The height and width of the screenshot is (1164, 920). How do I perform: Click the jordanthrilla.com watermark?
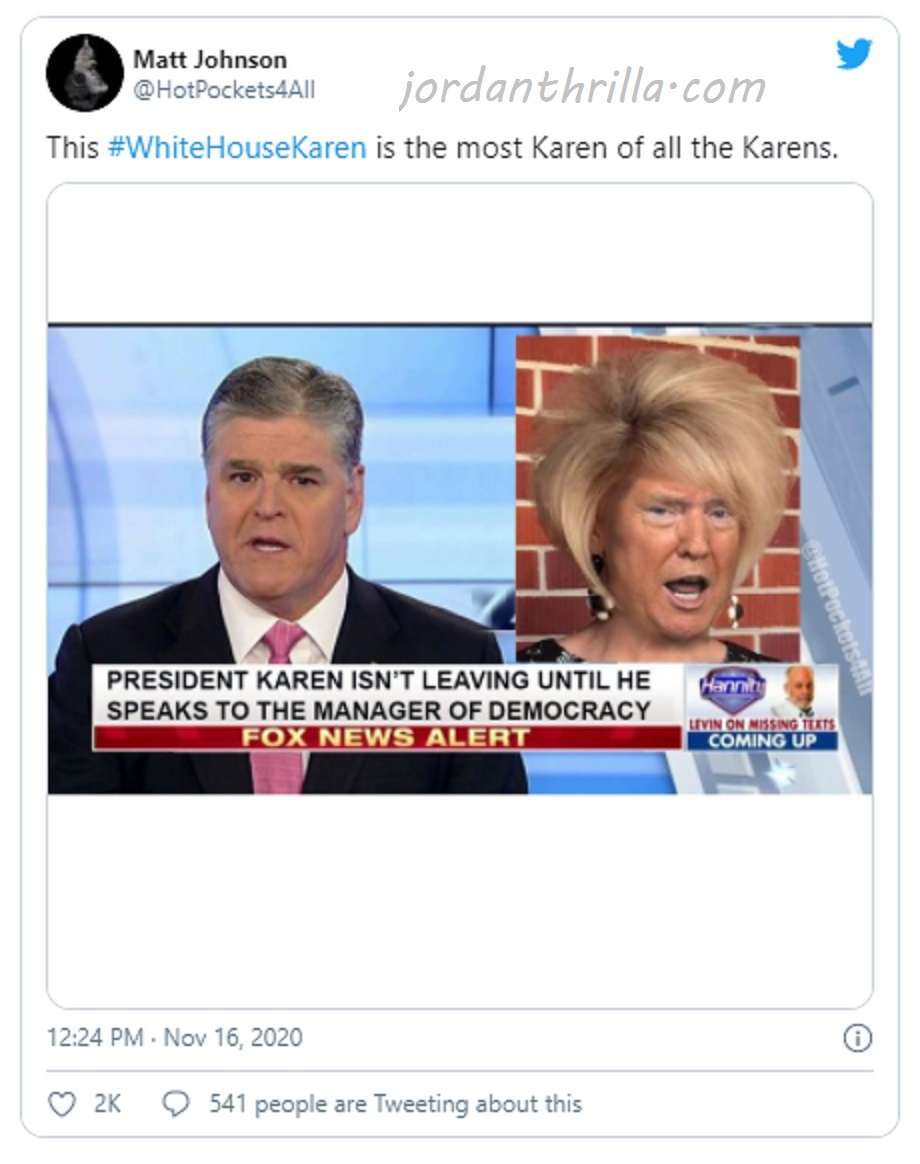[x=583, y=88]
